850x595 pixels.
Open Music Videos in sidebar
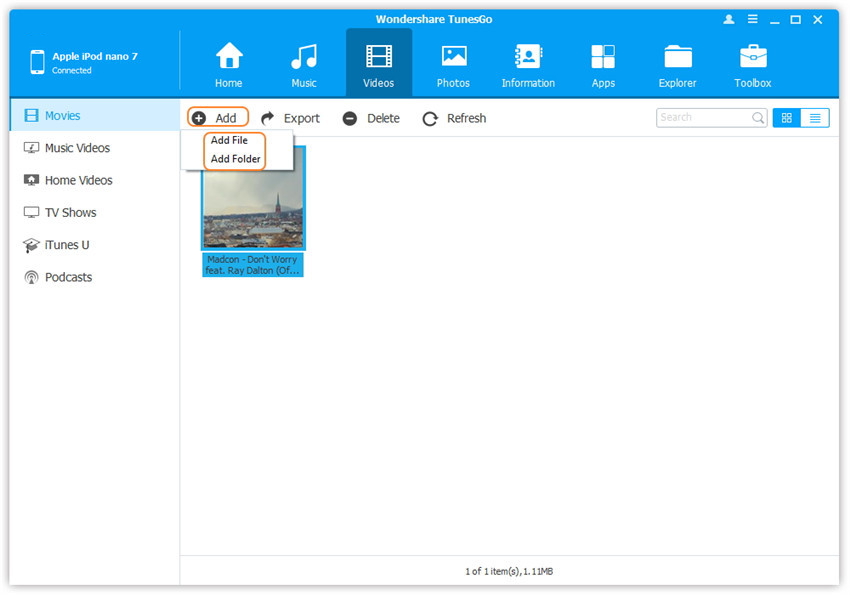click(77, 148)
